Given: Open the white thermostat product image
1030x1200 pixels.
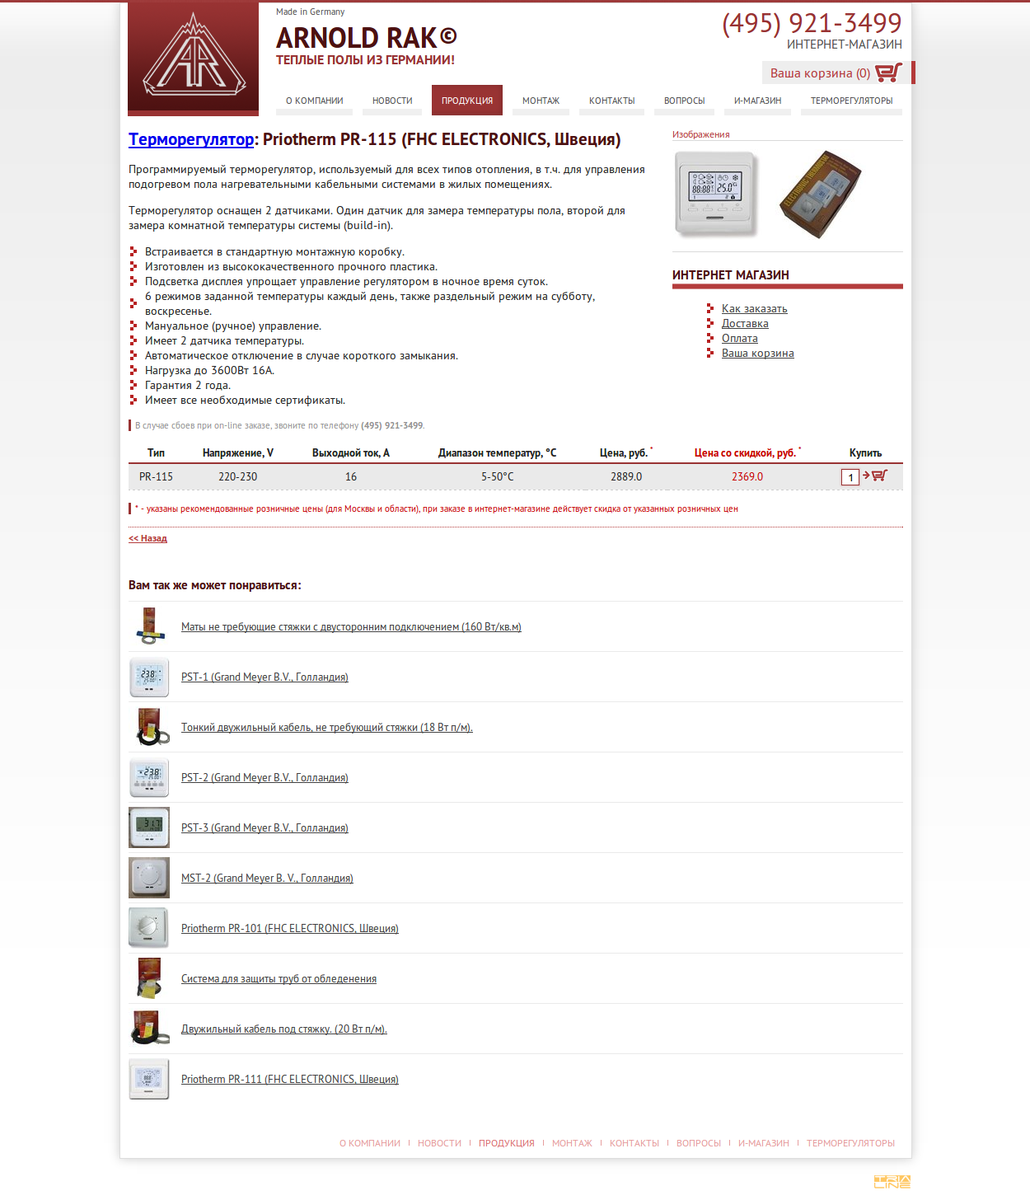Looking at the screenshot, I should pyautogui.click(x=715, y=193).
